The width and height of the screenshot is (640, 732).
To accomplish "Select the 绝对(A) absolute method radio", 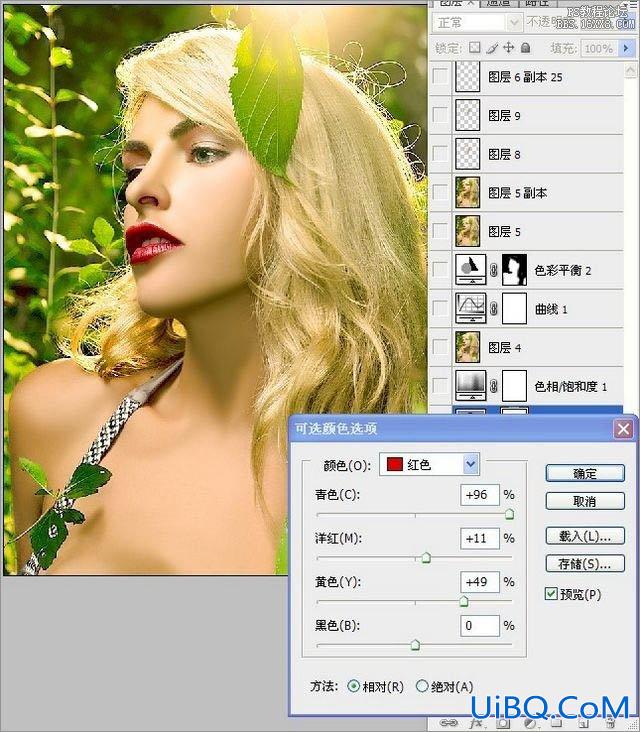I will pos(422,686).
